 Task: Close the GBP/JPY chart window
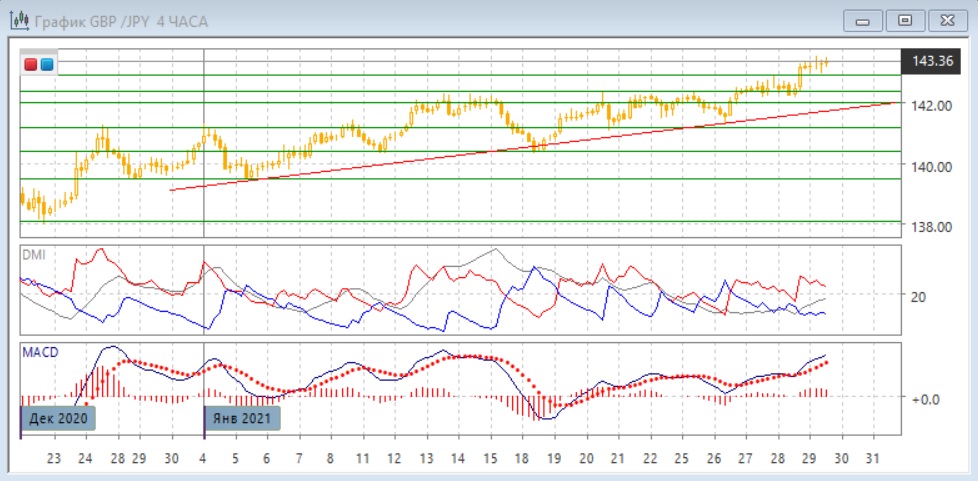tap(947, 20)
